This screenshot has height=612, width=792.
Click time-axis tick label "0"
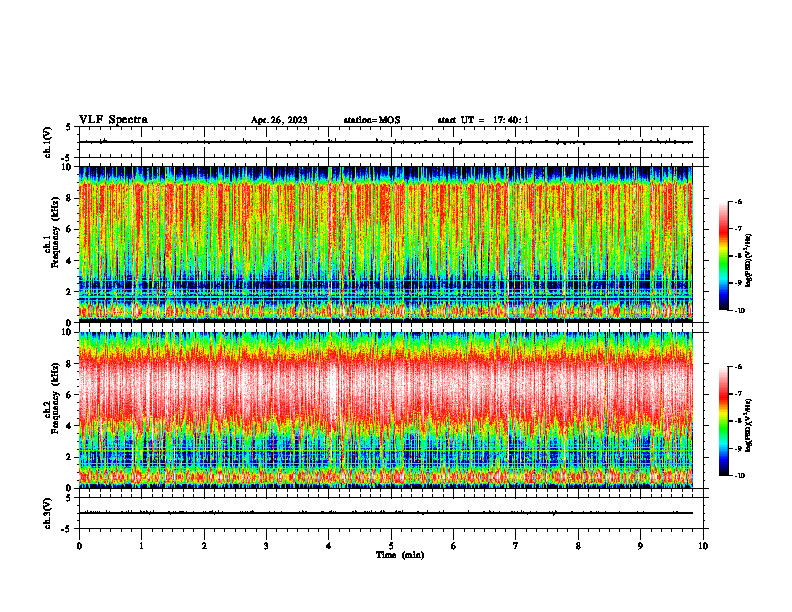pos(79,546)
